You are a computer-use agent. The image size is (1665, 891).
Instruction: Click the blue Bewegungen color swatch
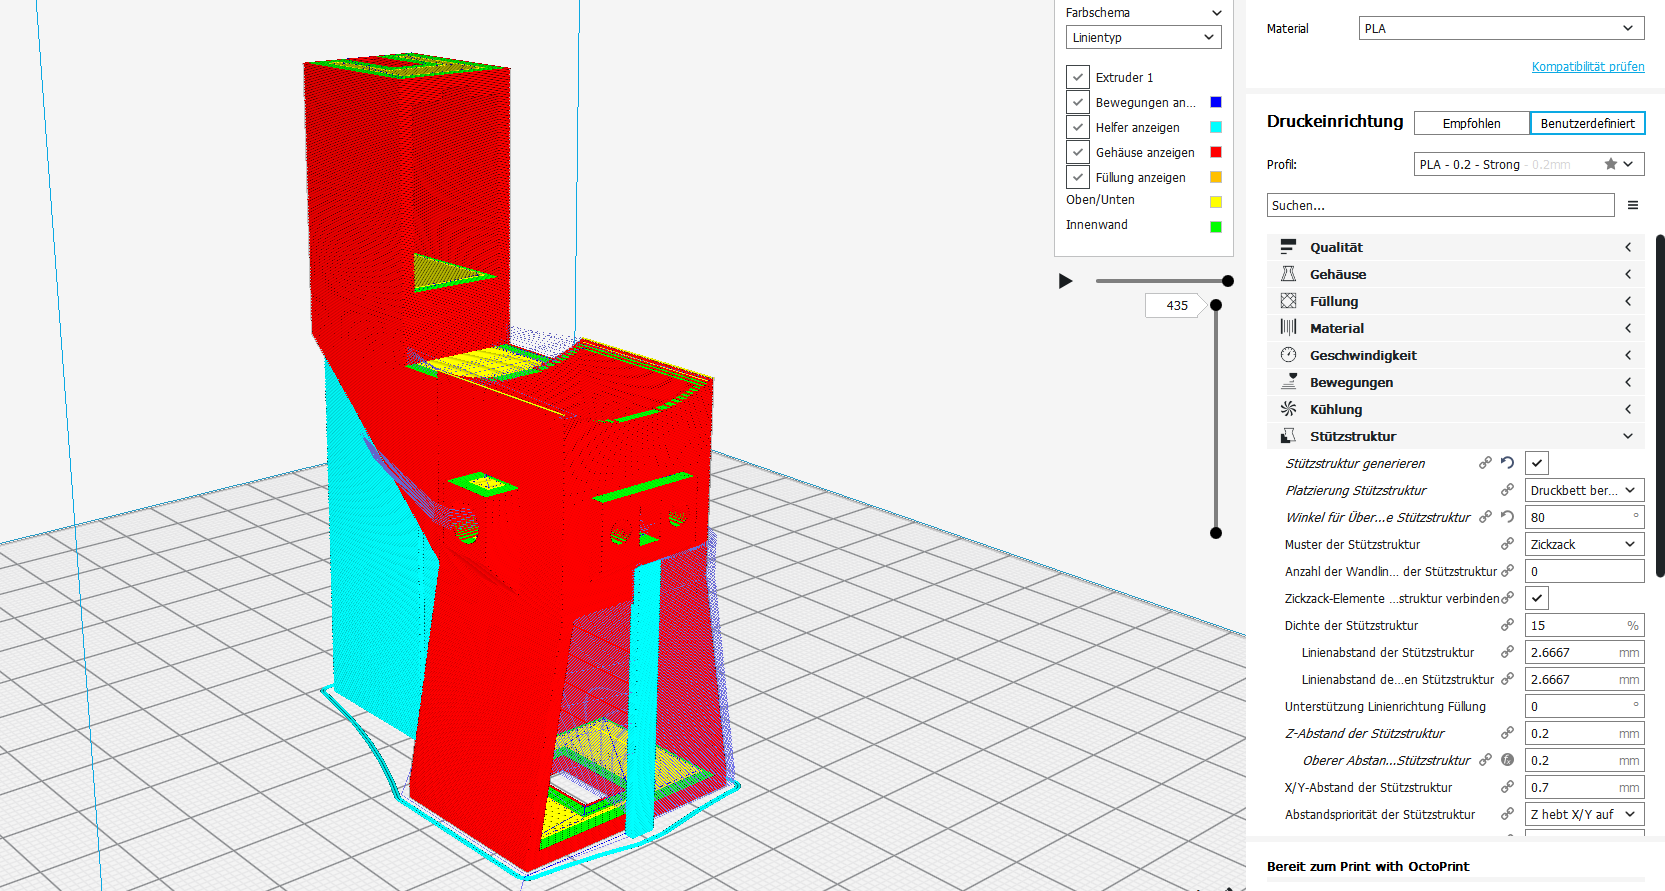pos(1216,102)
